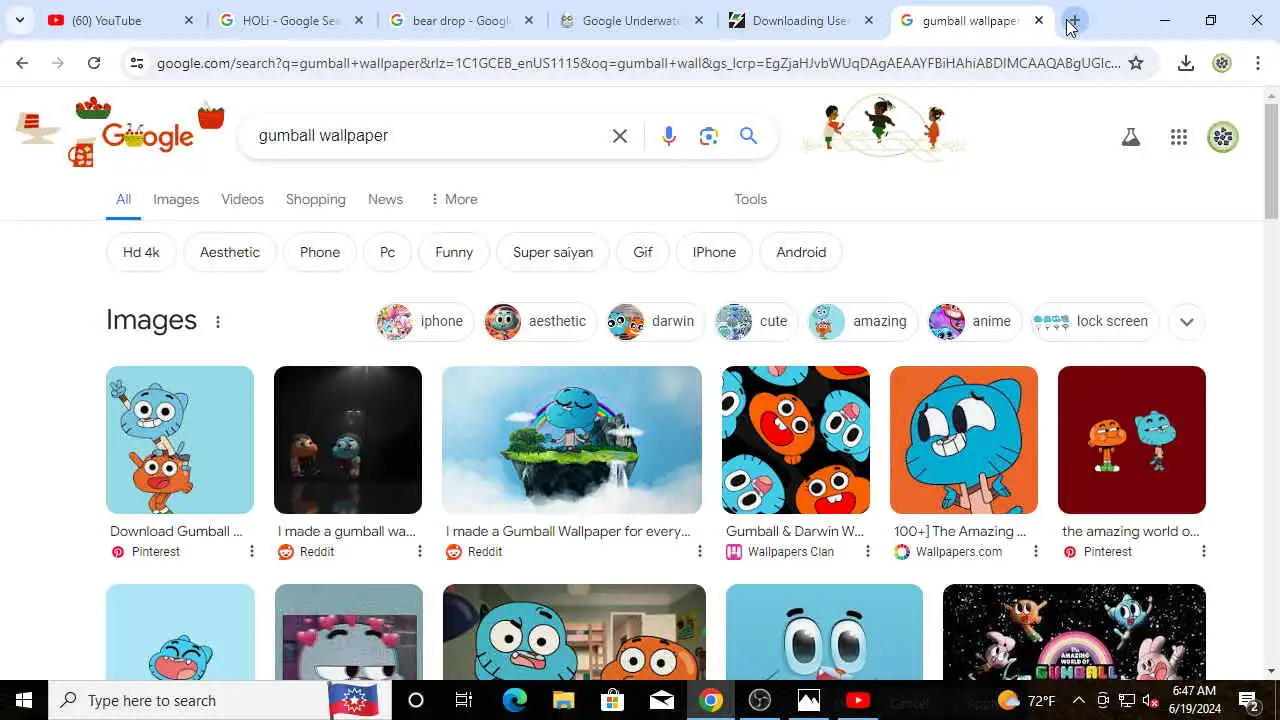Image resolution: width=1280 pixels, height=720 pixels.
Task: Switch to News results tab
Action: tap(385, 199)
